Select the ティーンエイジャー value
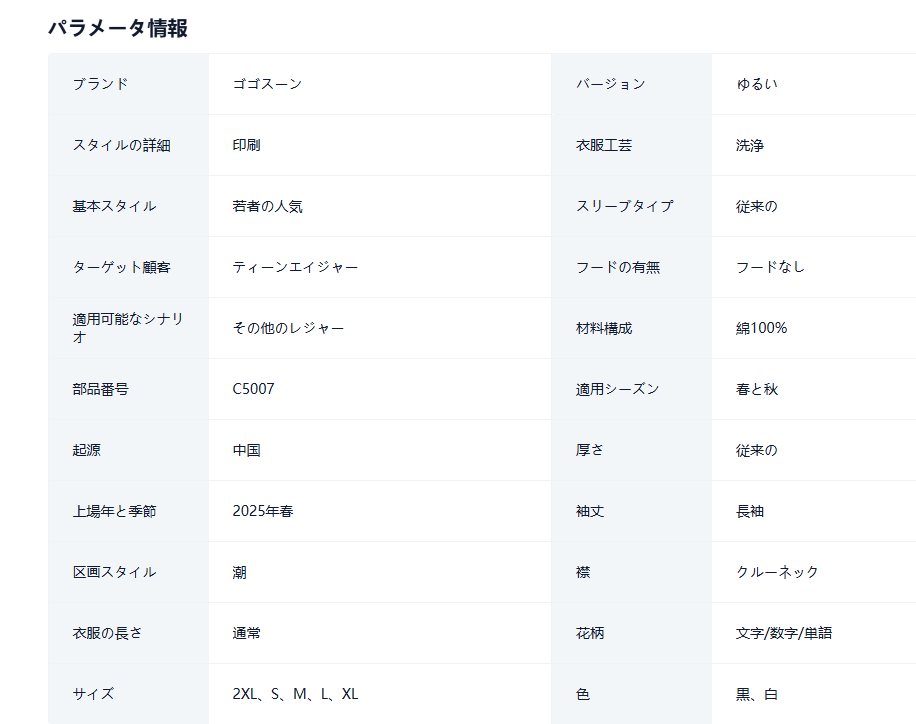Image resolution: width=916 pixels, height=724 pixels. pyautogui.click(x=295, y=267)
